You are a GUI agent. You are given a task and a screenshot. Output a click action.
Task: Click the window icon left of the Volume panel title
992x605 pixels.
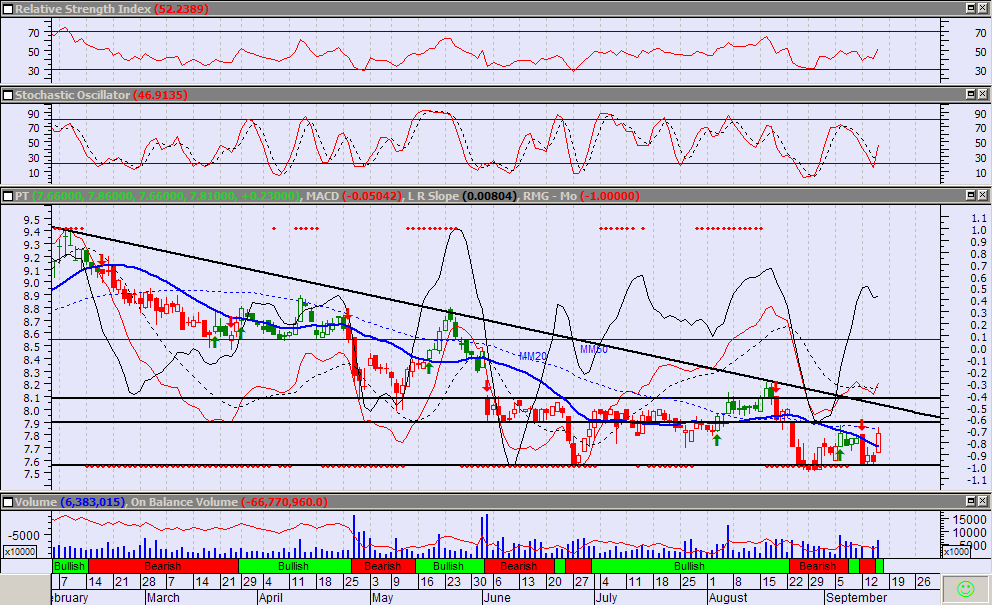pos(8,502)
